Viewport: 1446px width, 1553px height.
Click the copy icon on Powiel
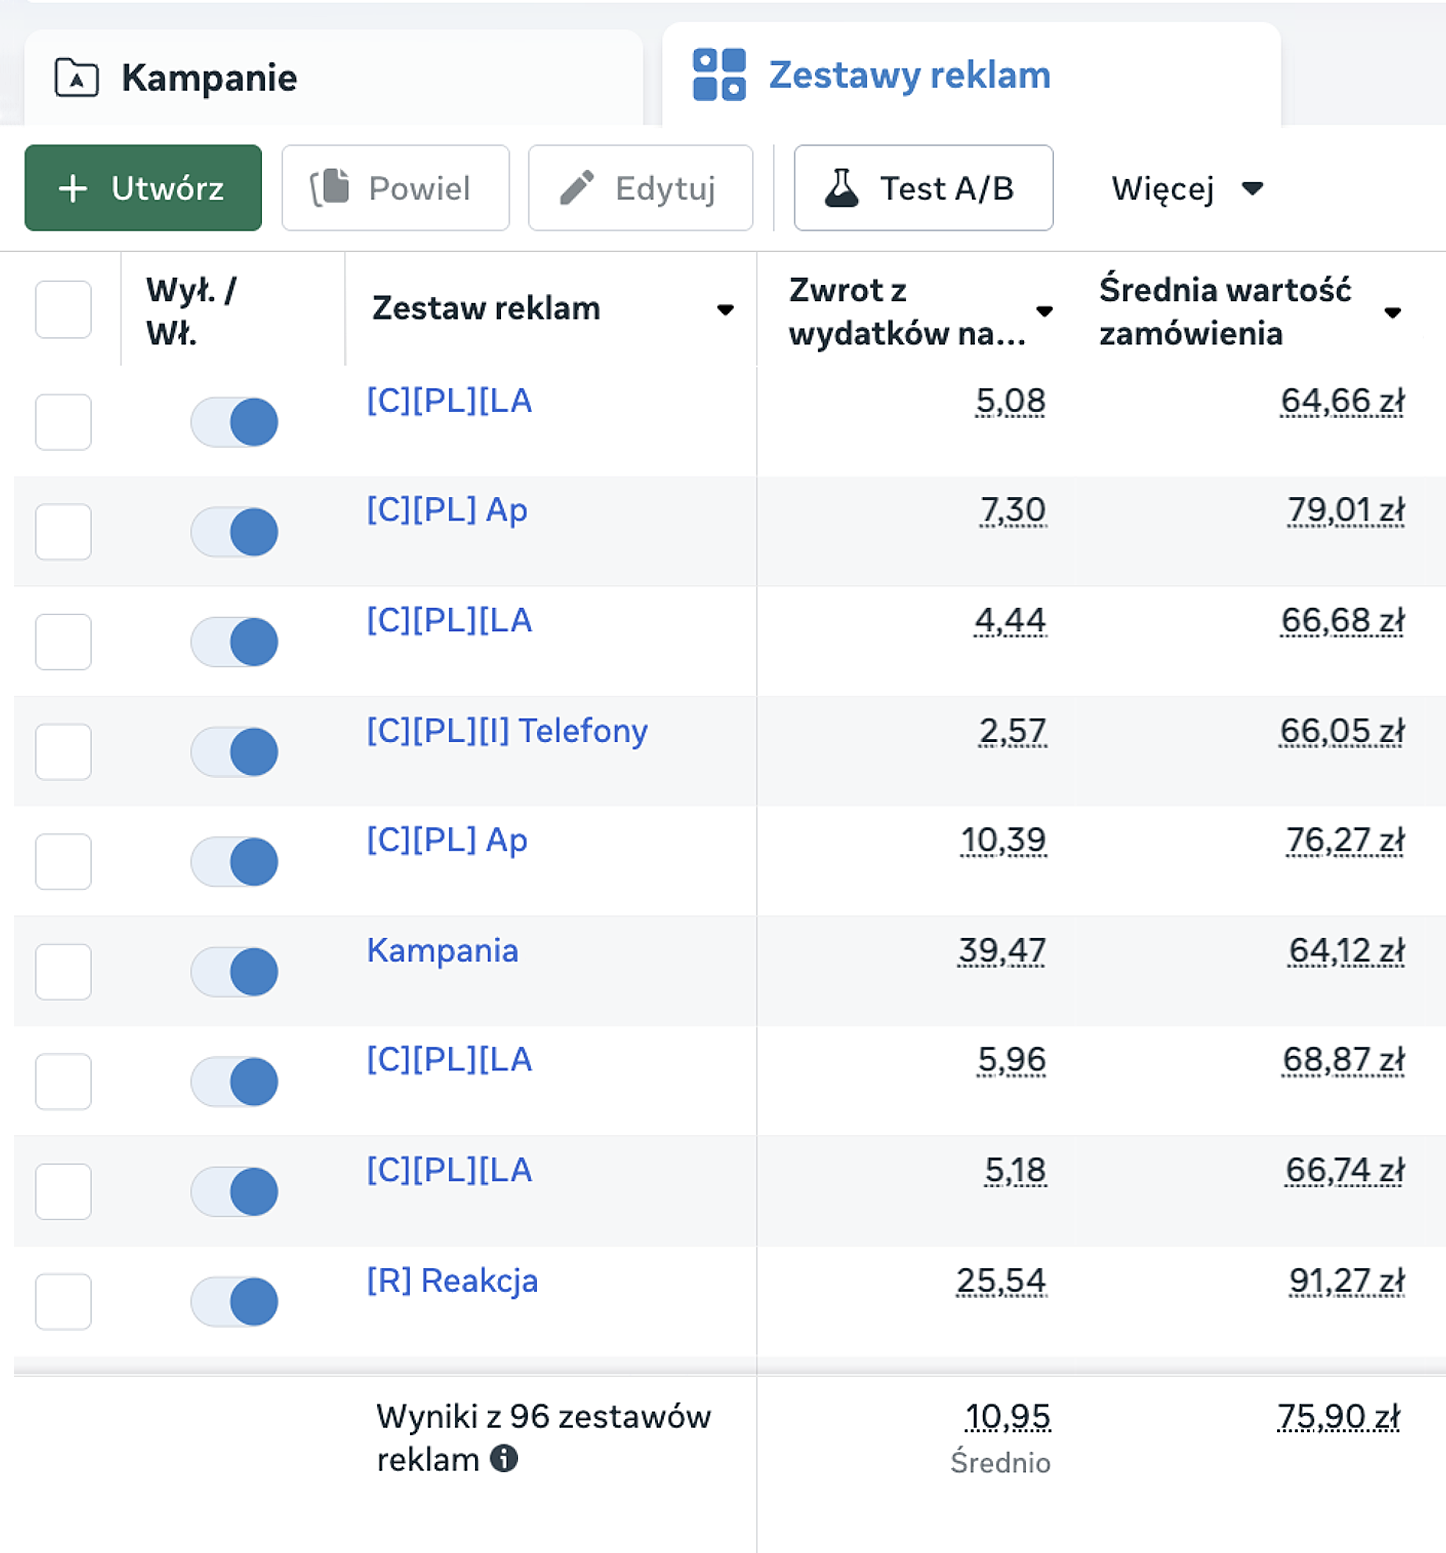[330, 188]
